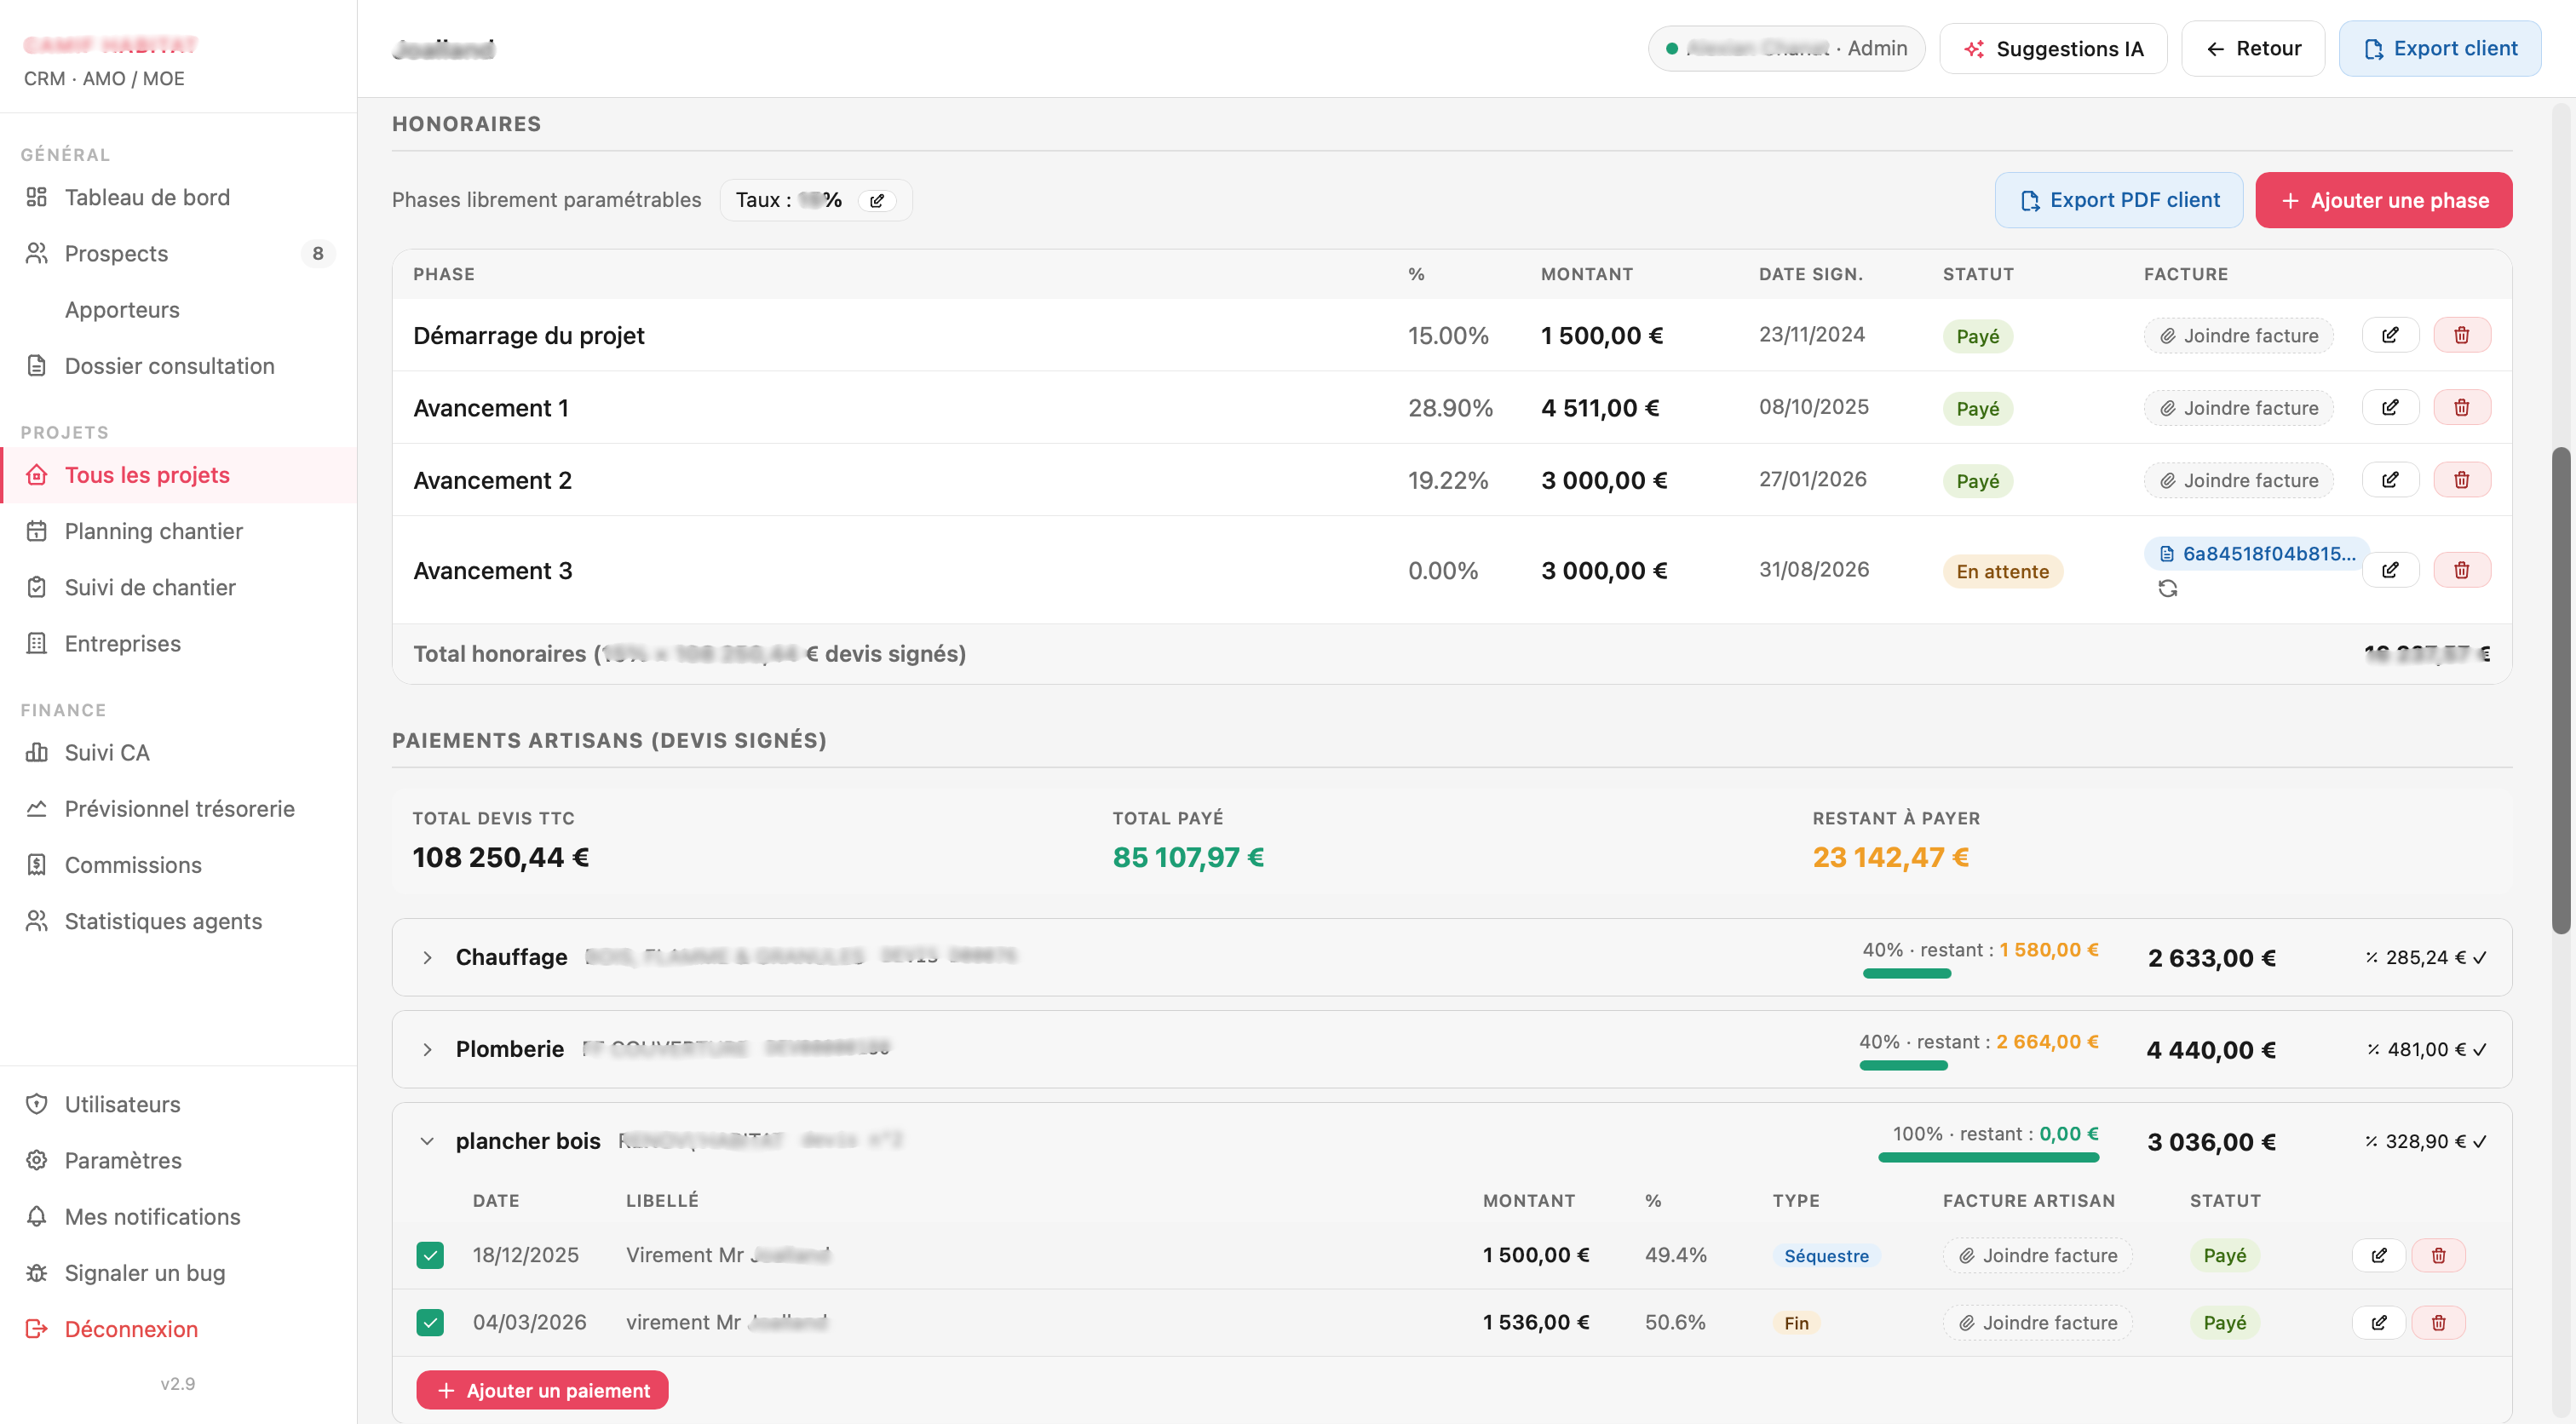
Task: Click Export PDF client button
Action: click(x=2118, y=200)
